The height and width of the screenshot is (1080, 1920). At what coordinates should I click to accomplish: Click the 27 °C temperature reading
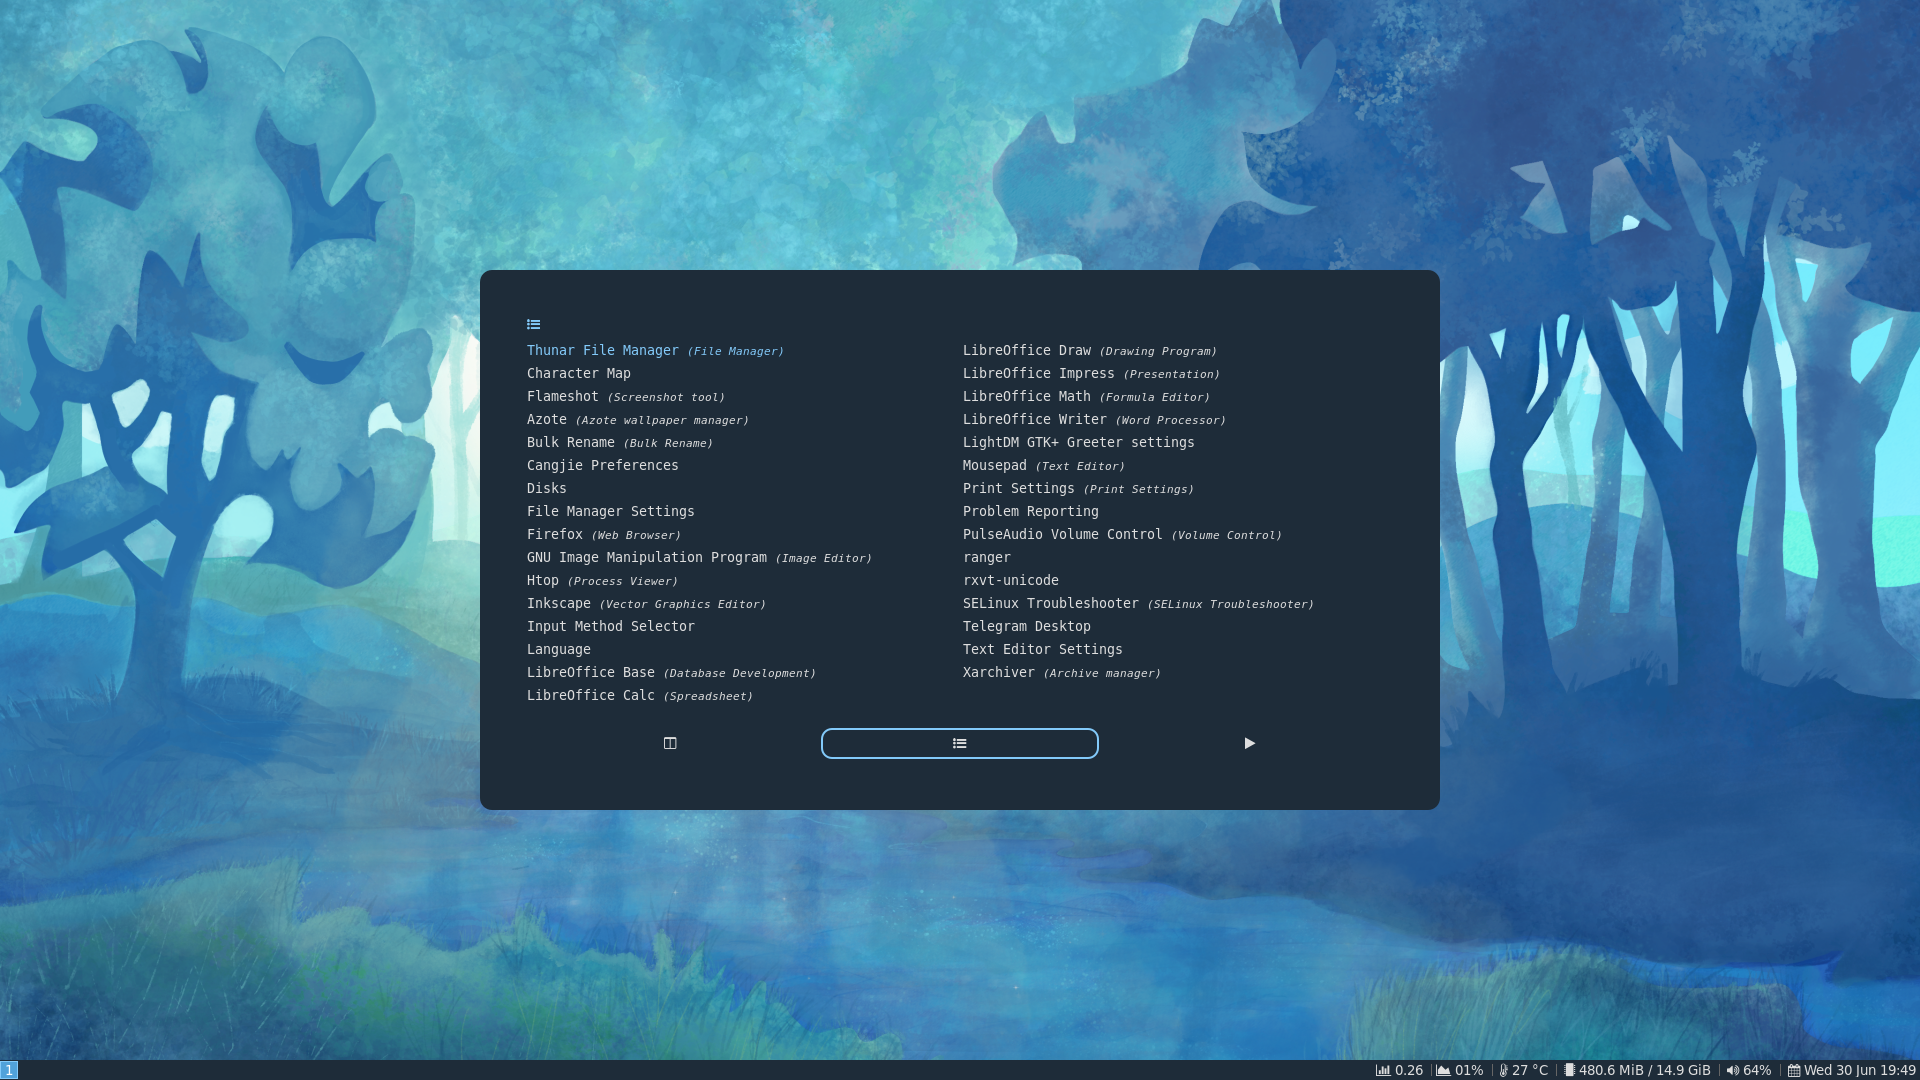(x=1530, y=1070)
